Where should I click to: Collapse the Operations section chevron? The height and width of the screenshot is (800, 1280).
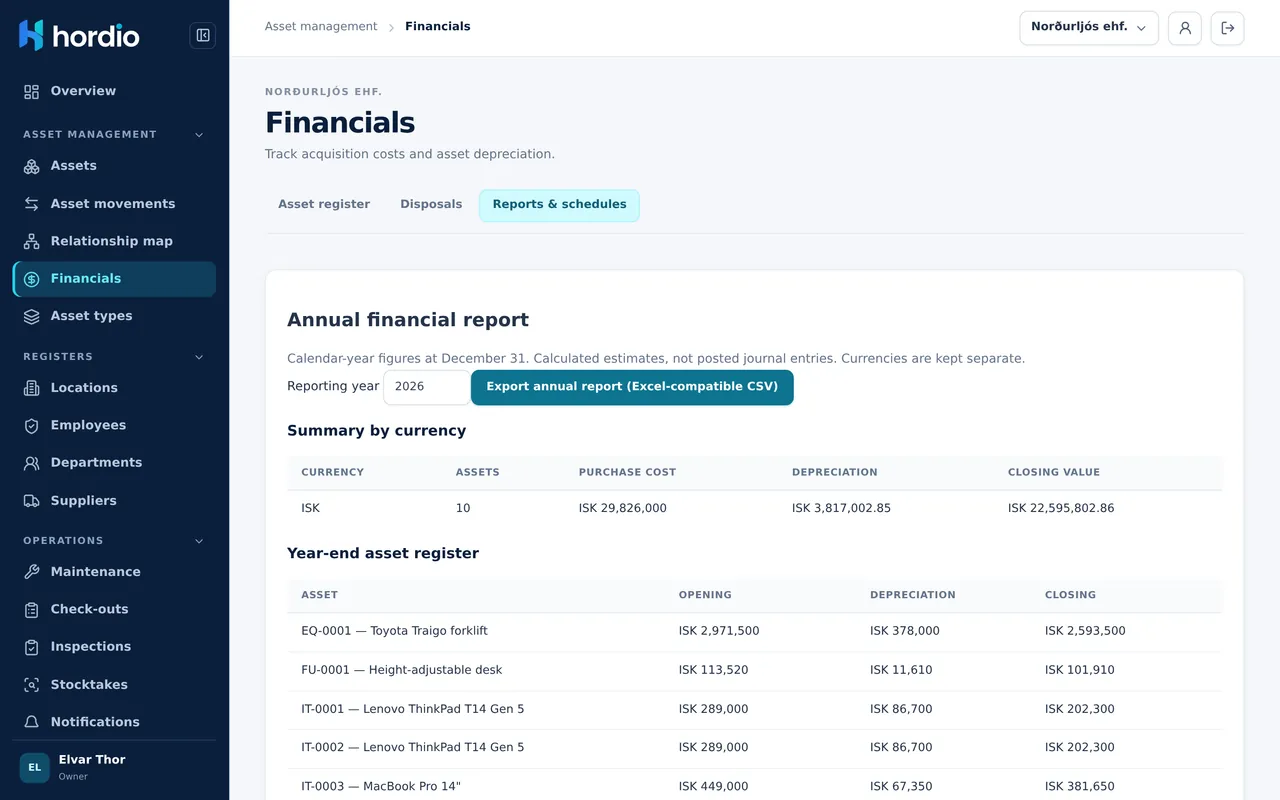tap(199, 541)
